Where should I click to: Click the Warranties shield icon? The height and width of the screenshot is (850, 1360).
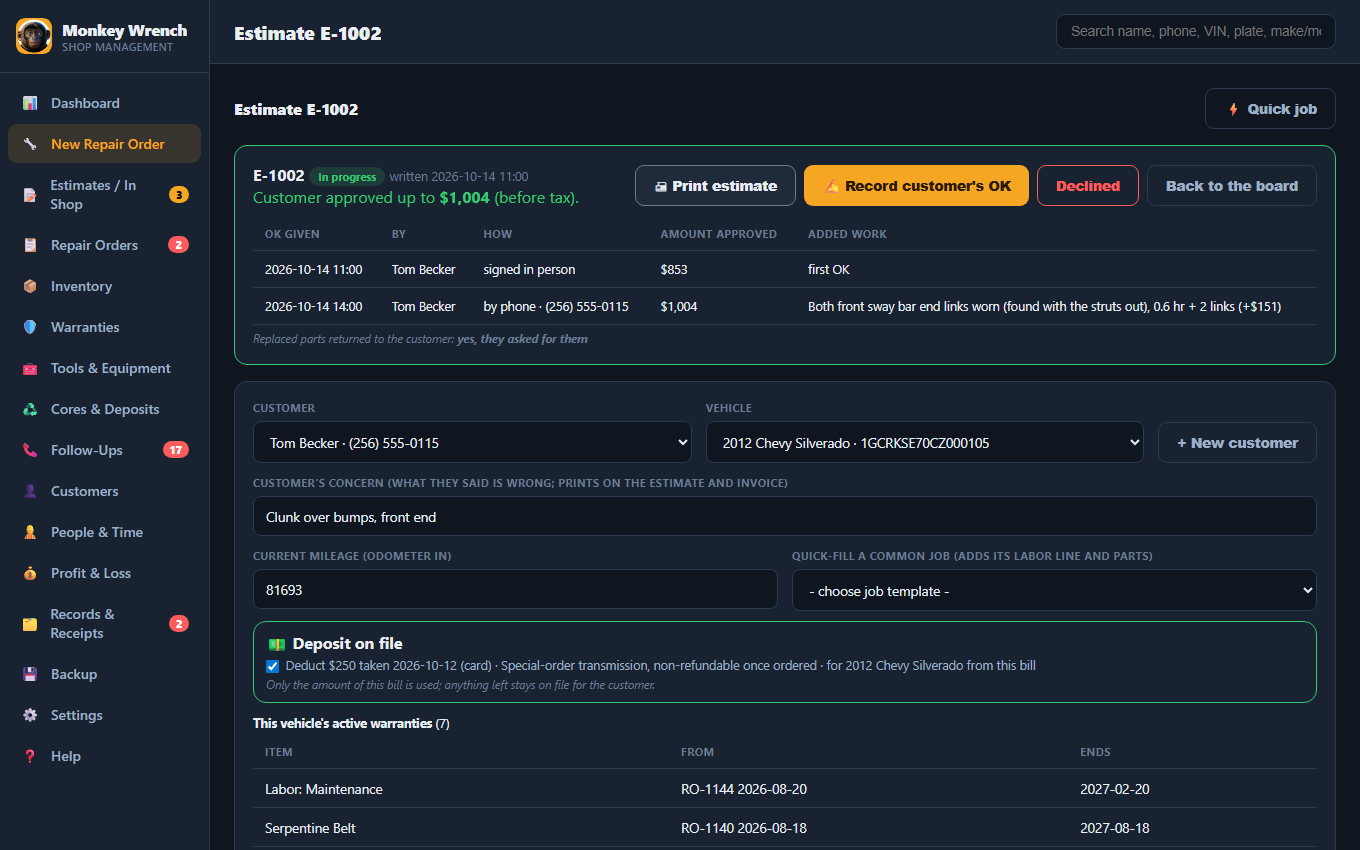30,327
